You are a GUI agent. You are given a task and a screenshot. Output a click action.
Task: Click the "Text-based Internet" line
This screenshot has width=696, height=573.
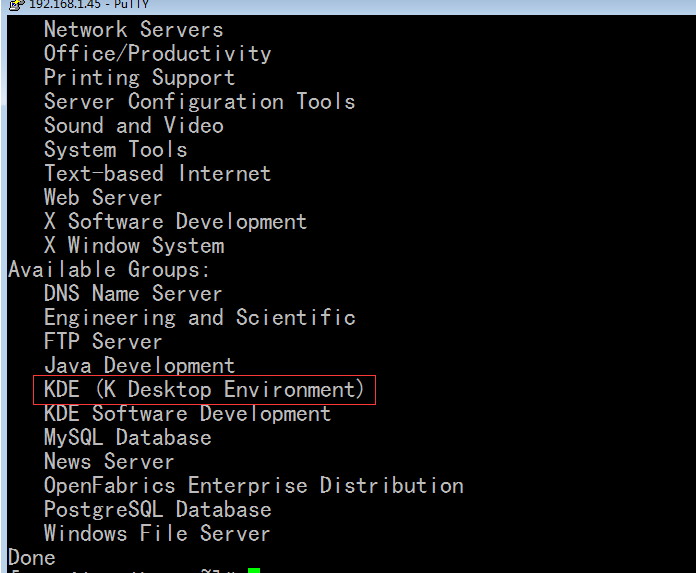click(x=157, y=174)
